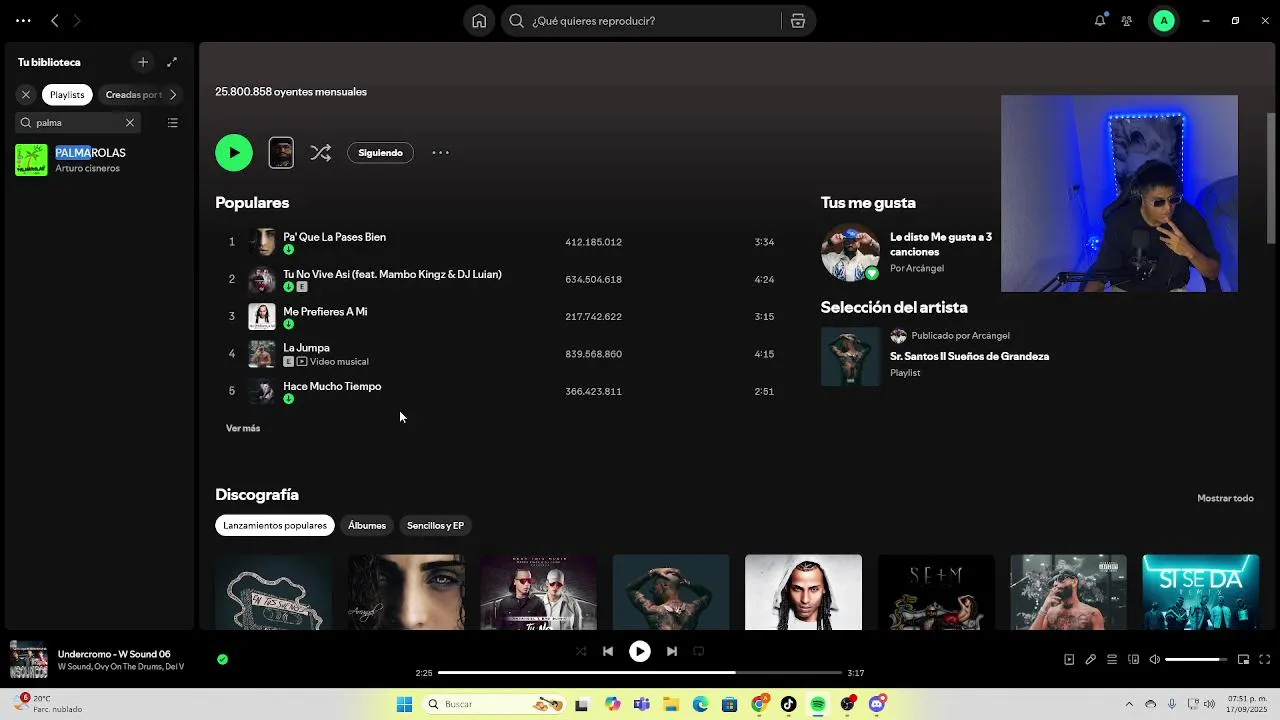Select the 'Lanzamientos populares' tab

point(275,526)
